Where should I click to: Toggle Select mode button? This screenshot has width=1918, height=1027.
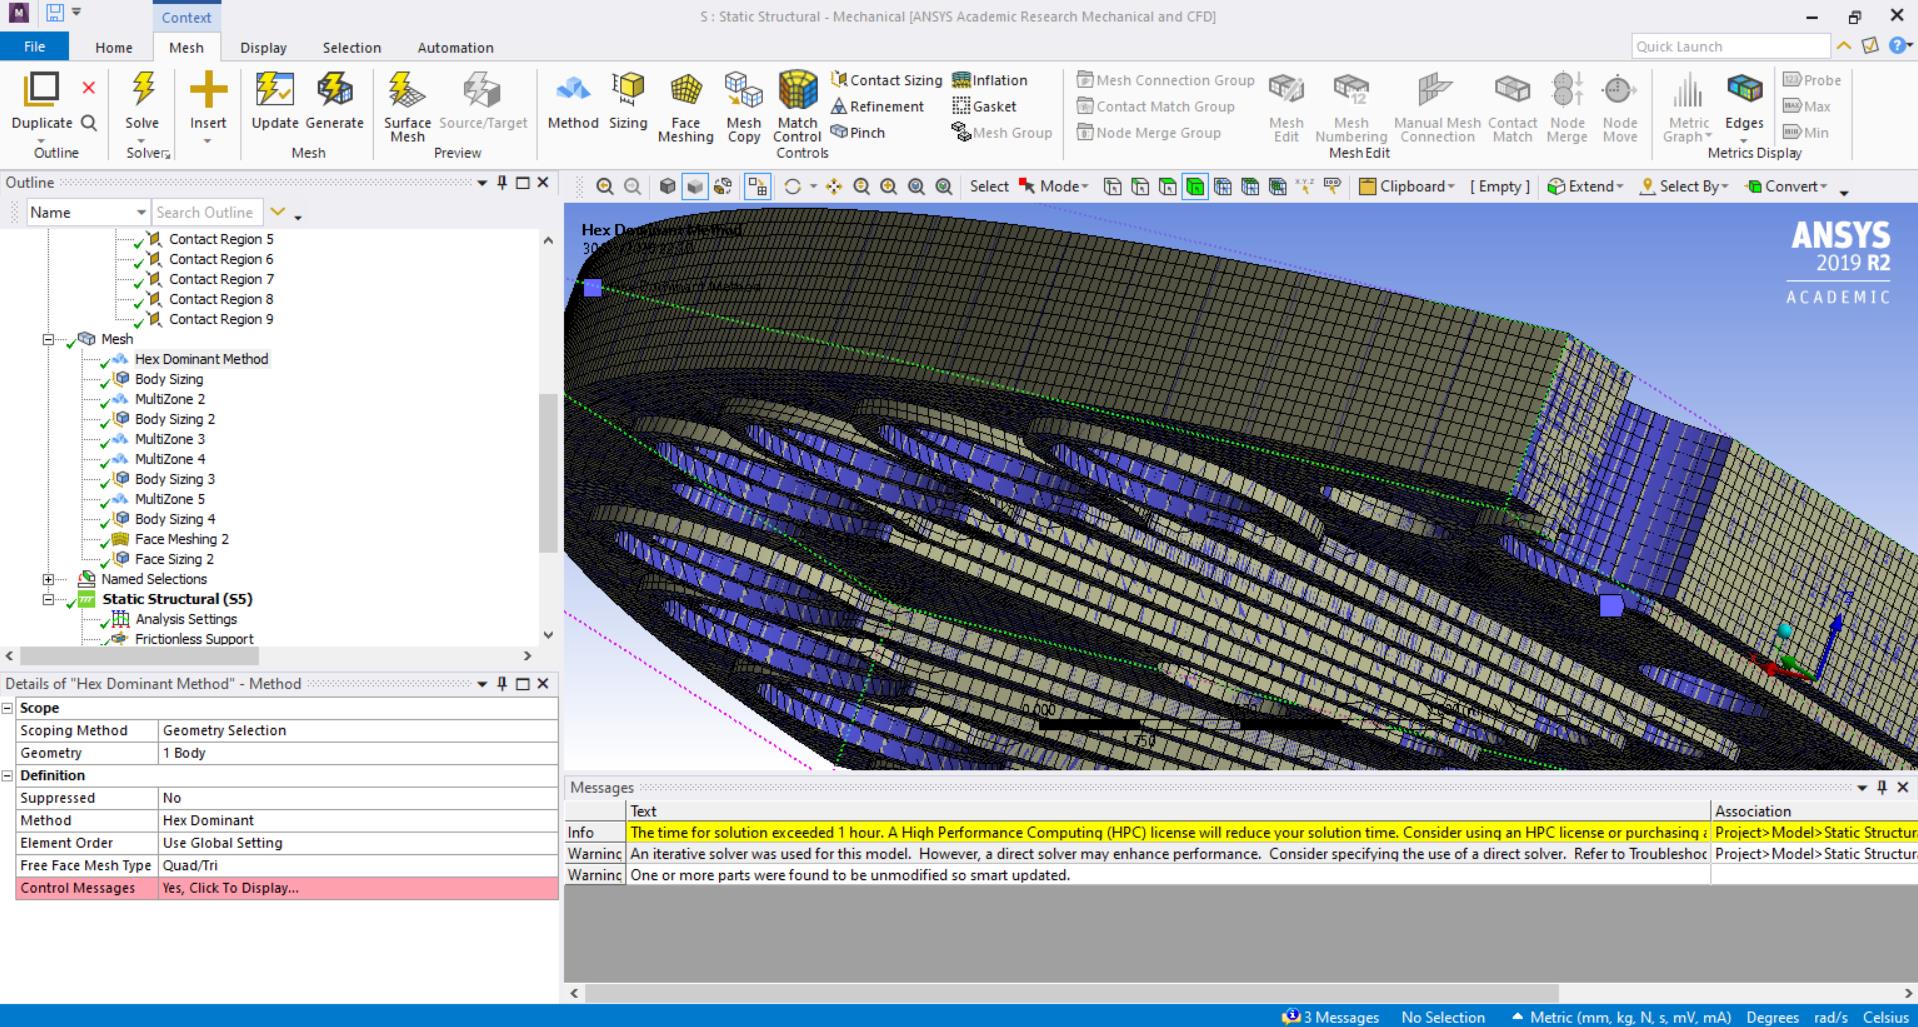pyautogui.click(x=989, y=186)
